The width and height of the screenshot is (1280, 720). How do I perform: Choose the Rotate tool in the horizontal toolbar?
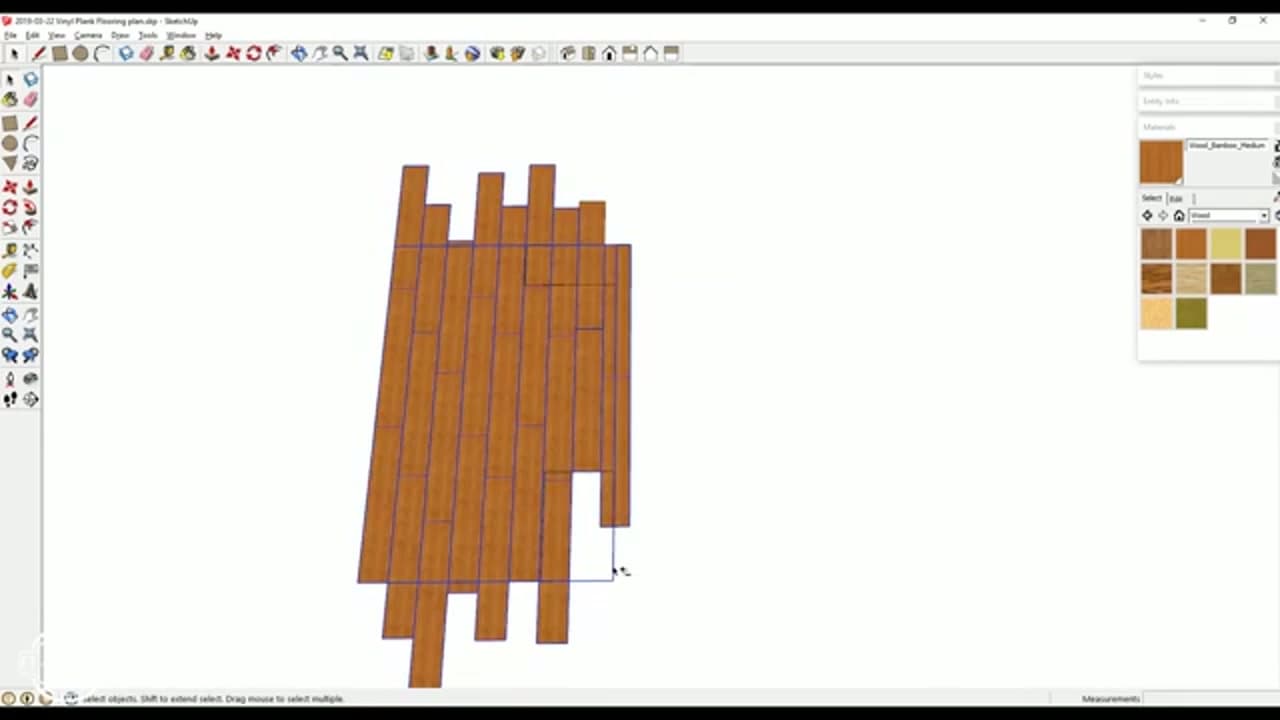coord(254,54)
